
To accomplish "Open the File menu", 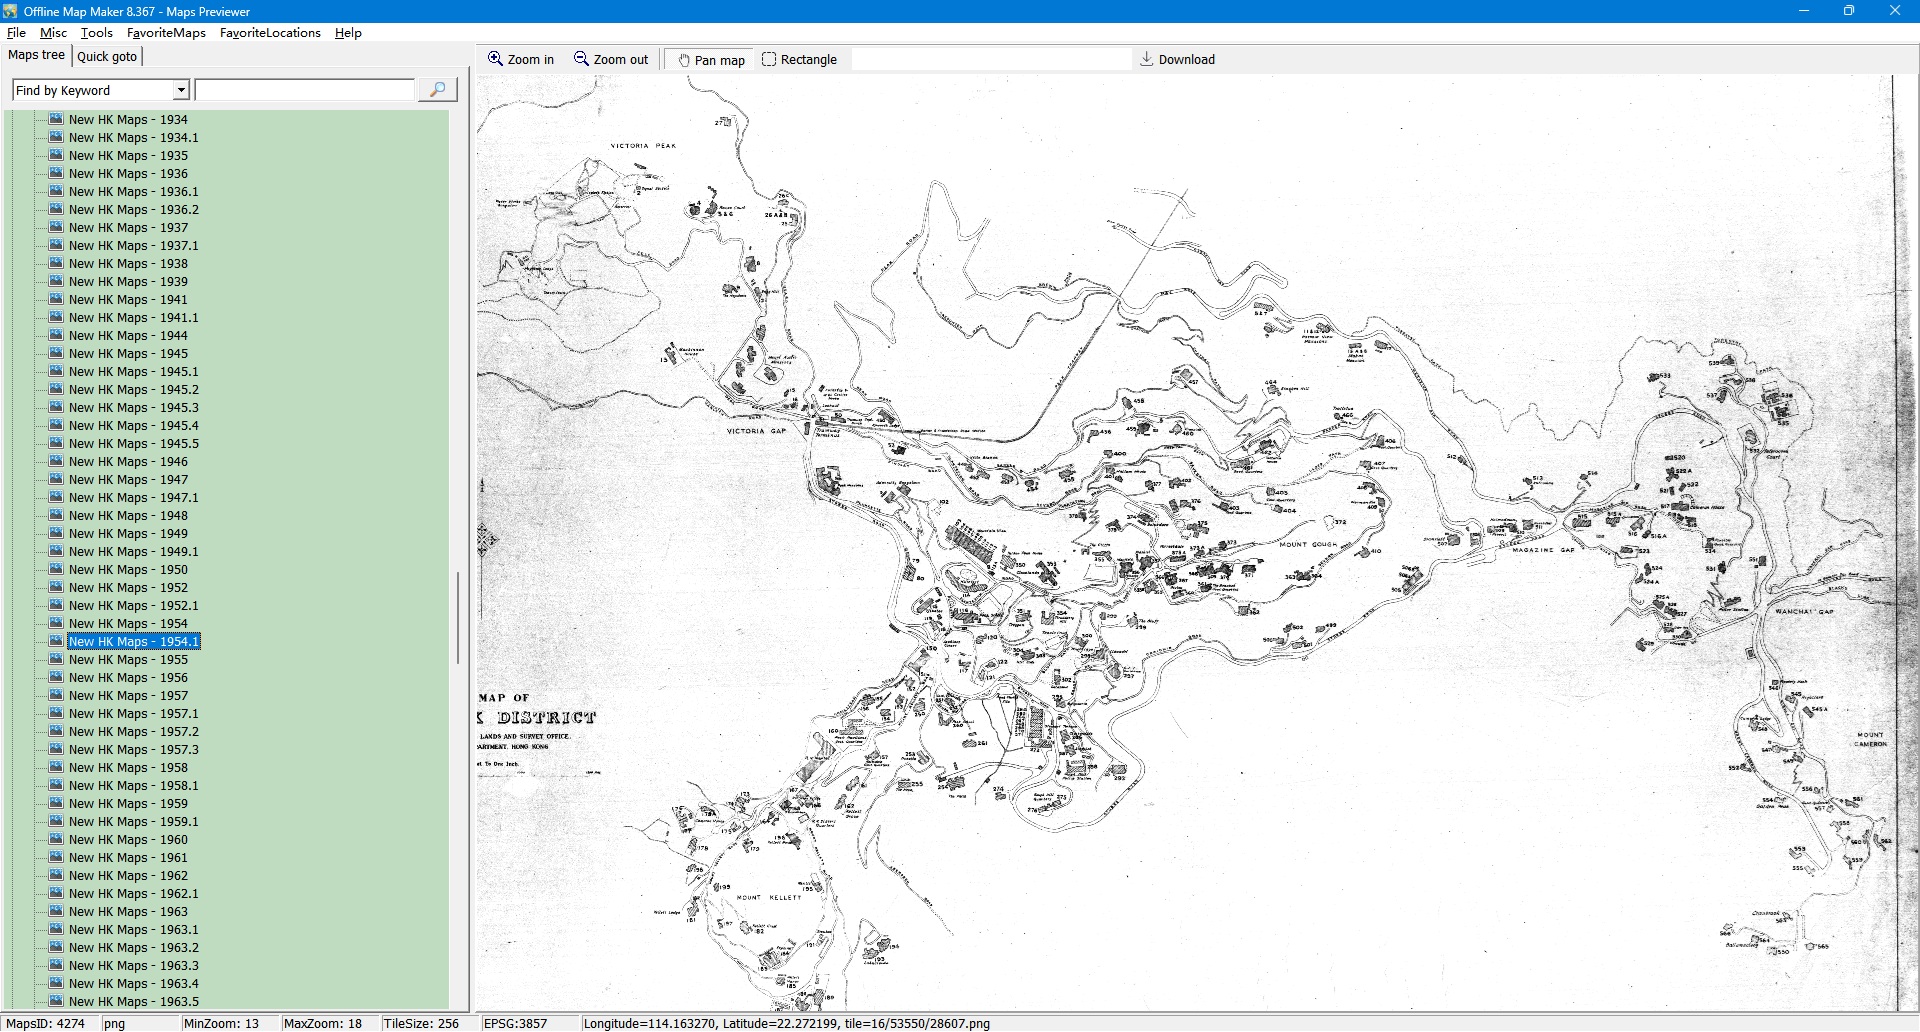I will pyautogui.click(x=16, y=33).
